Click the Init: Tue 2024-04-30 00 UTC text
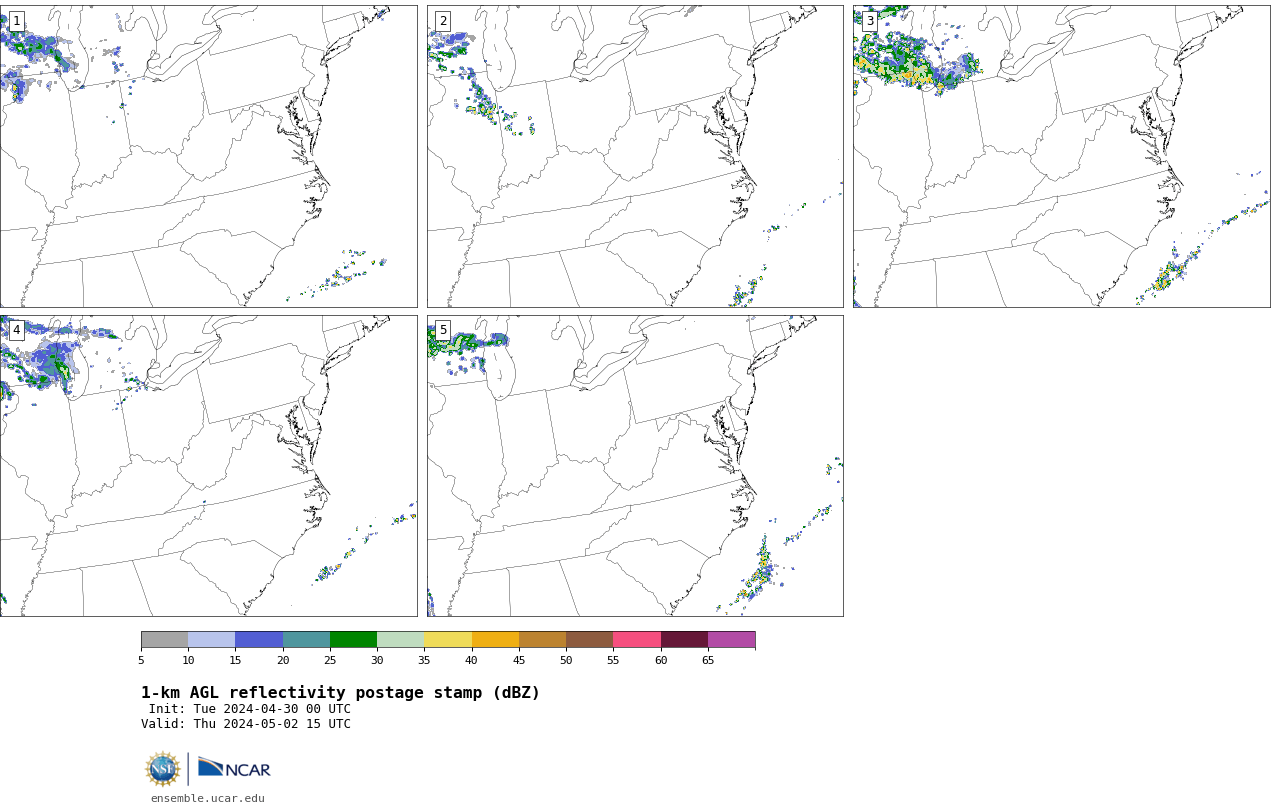This screenshot has width=1280, height=809. [x=250, y=709]
